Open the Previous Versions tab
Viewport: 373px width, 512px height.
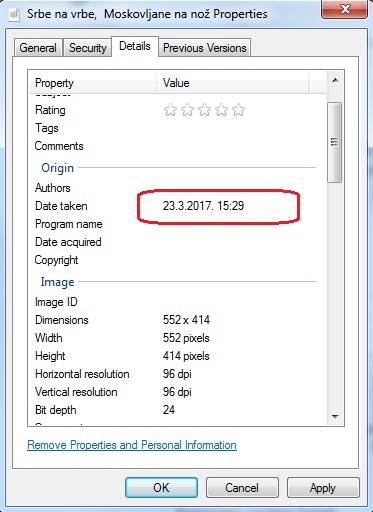coord(205,48)
